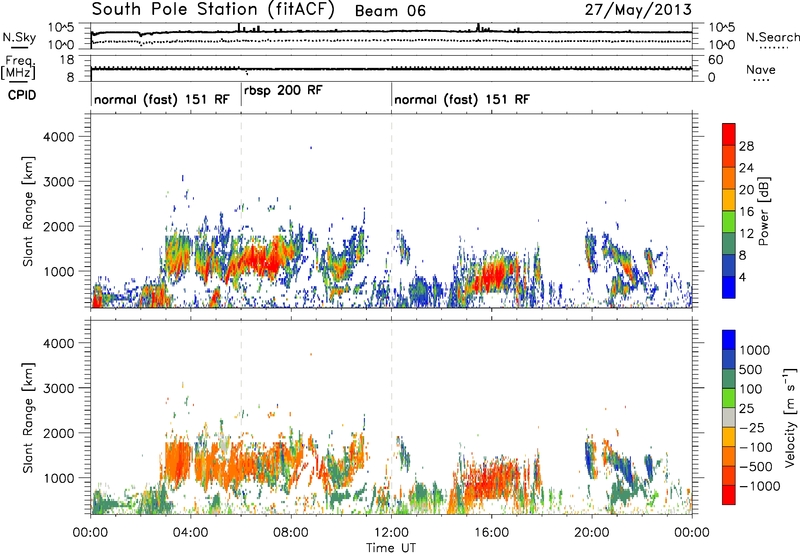Click the '16:00' time axis label
Viewport: 800px width, 554px height.
pos(491,533)
